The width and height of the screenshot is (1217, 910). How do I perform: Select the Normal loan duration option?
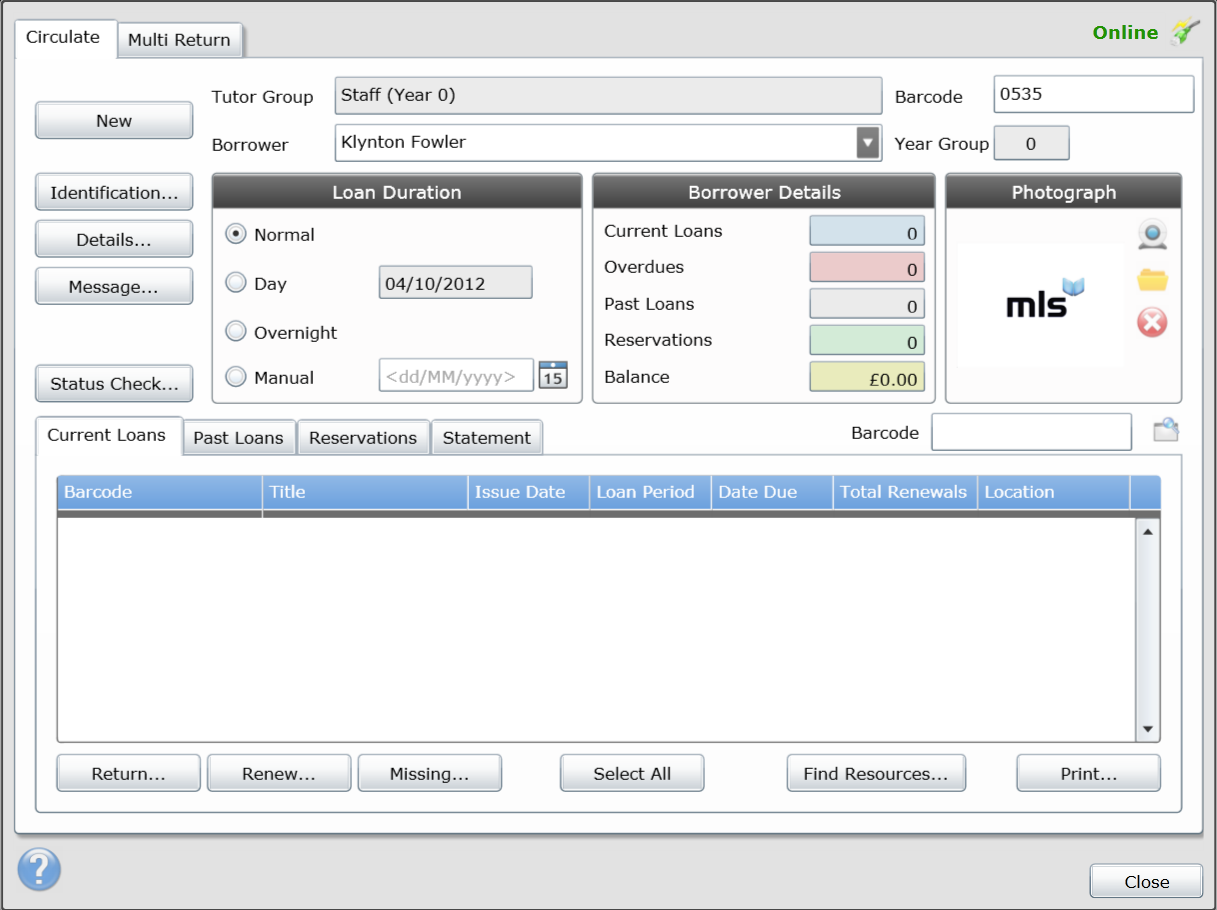tap(236, 234)
